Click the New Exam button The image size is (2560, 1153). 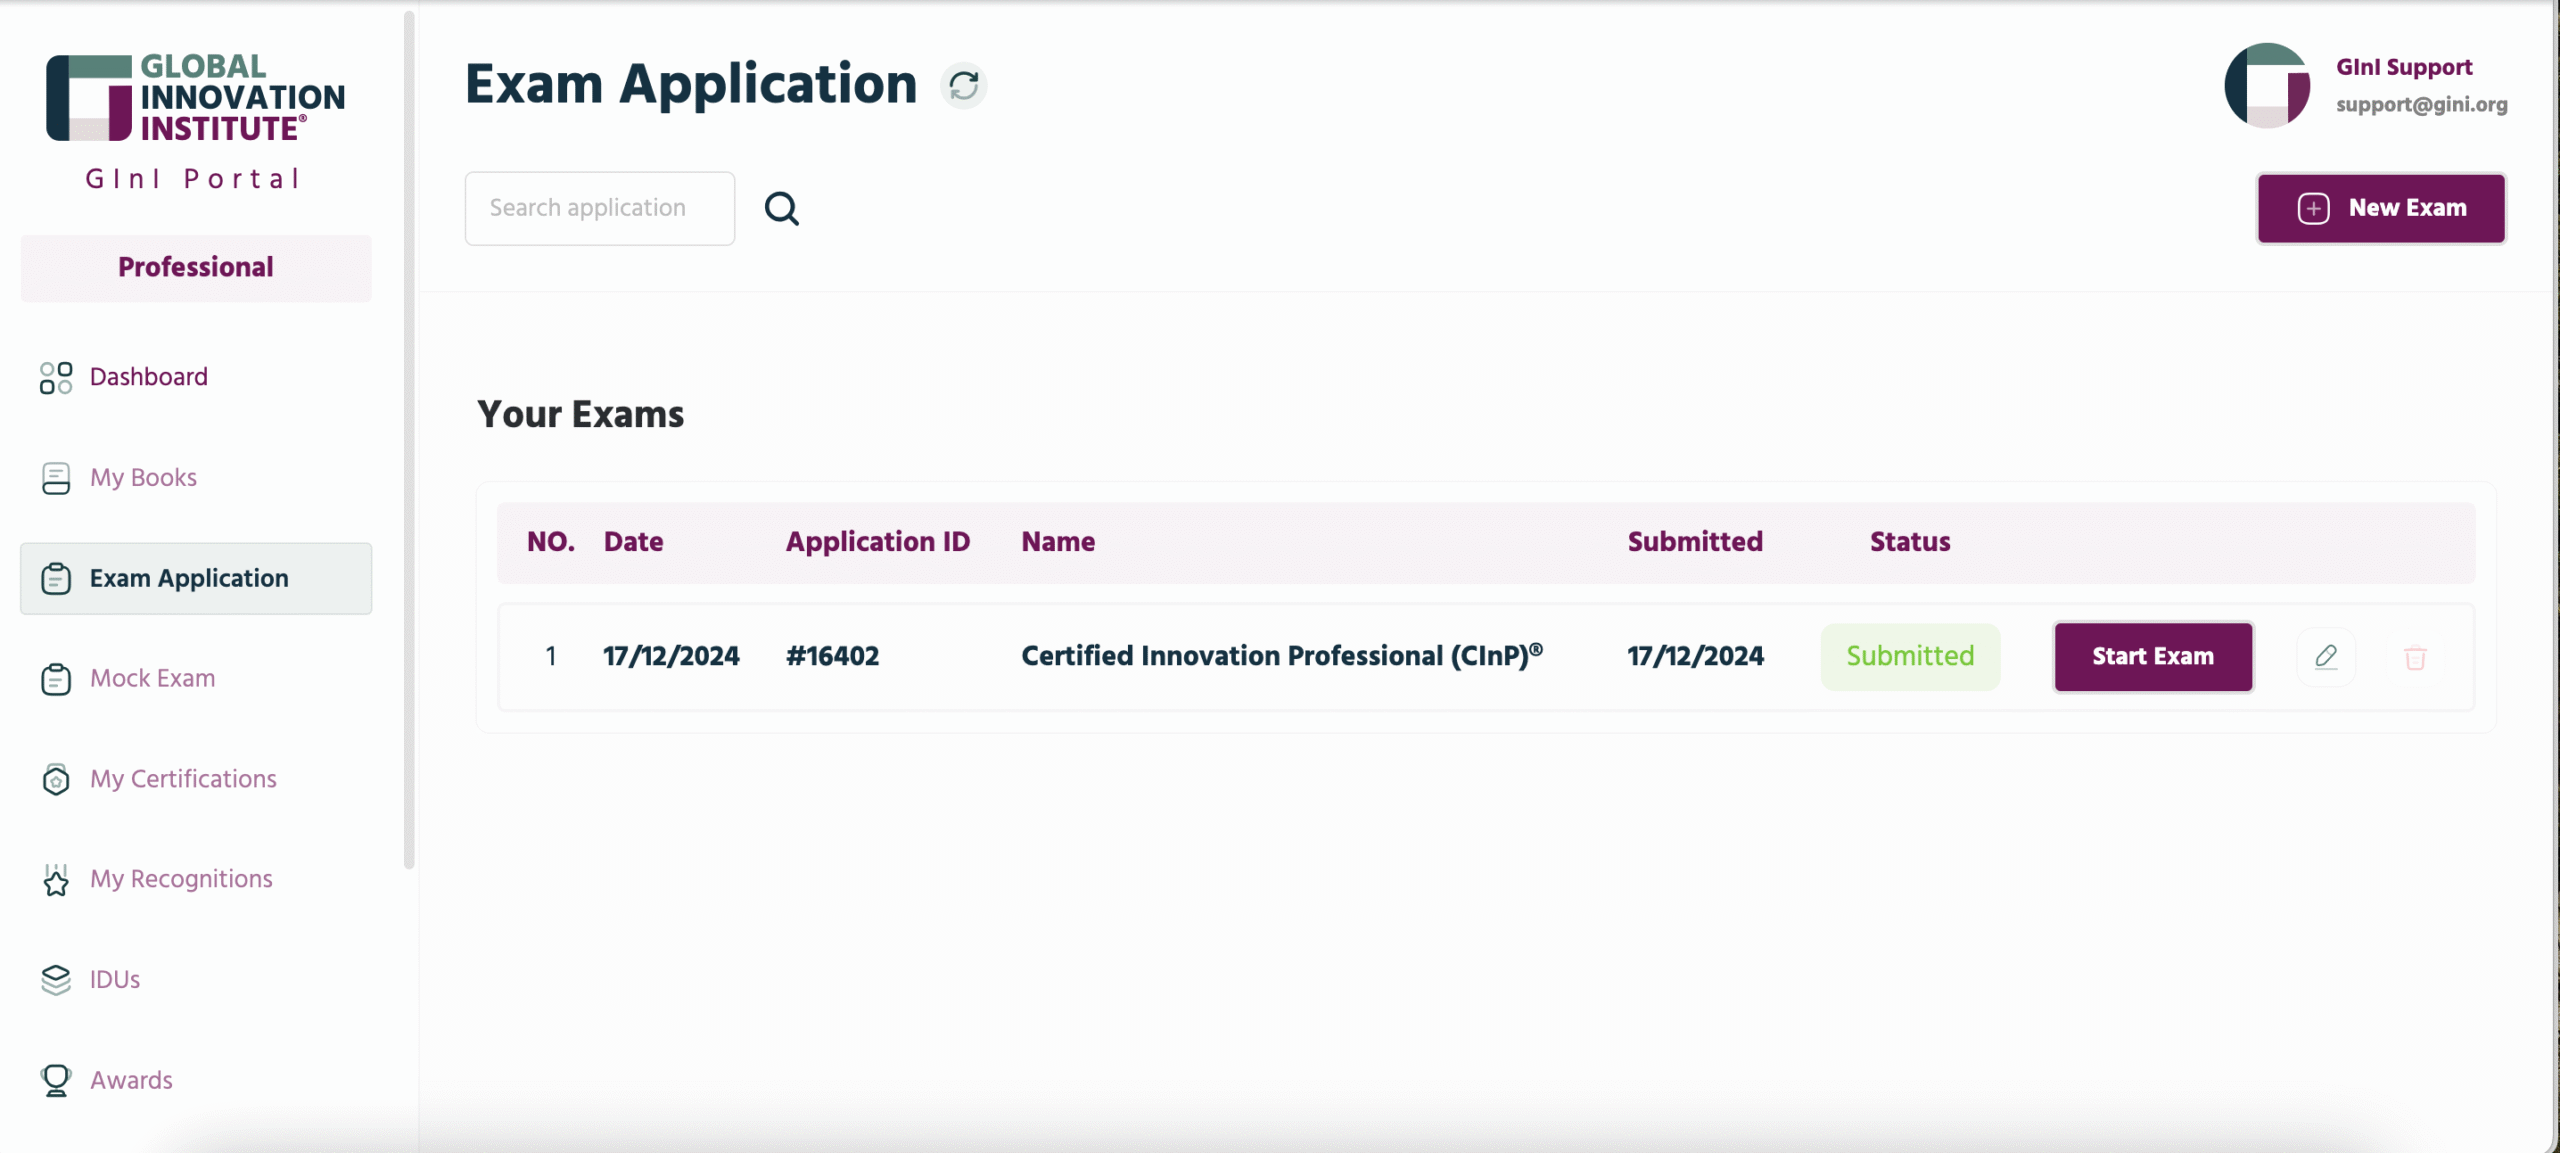pyautogui.click(x=2381, y=208)
